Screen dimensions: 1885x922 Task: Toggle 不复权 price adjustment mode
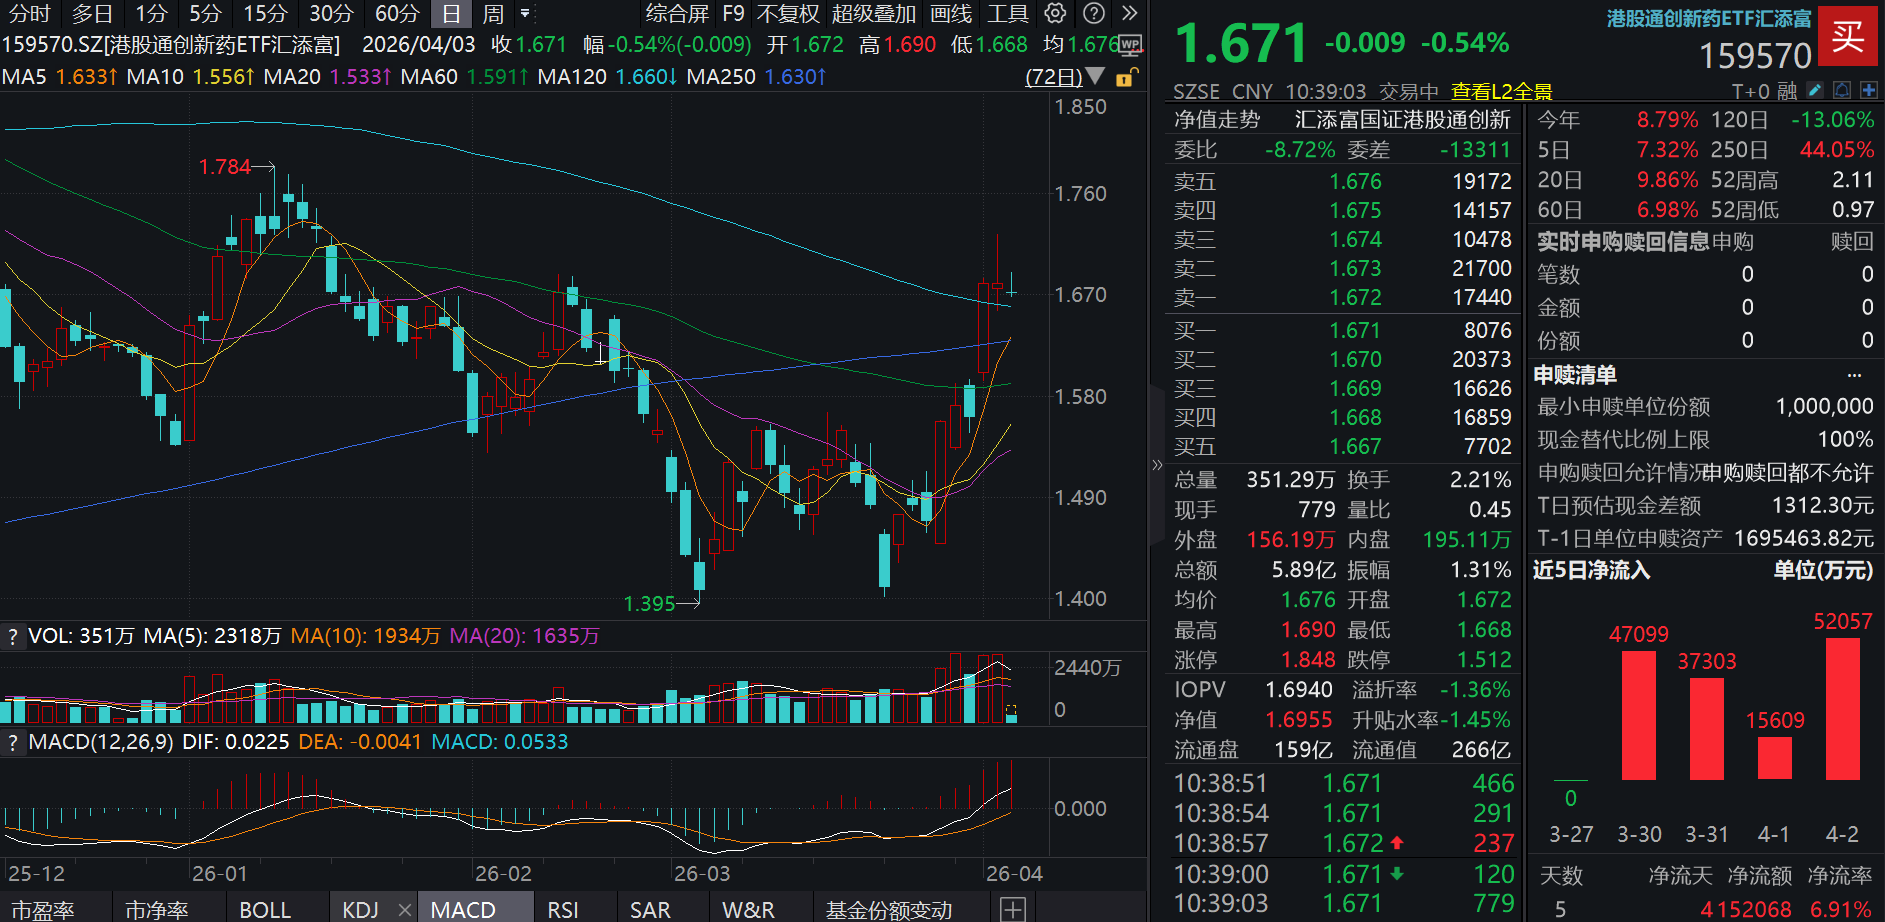coord(787,14)
